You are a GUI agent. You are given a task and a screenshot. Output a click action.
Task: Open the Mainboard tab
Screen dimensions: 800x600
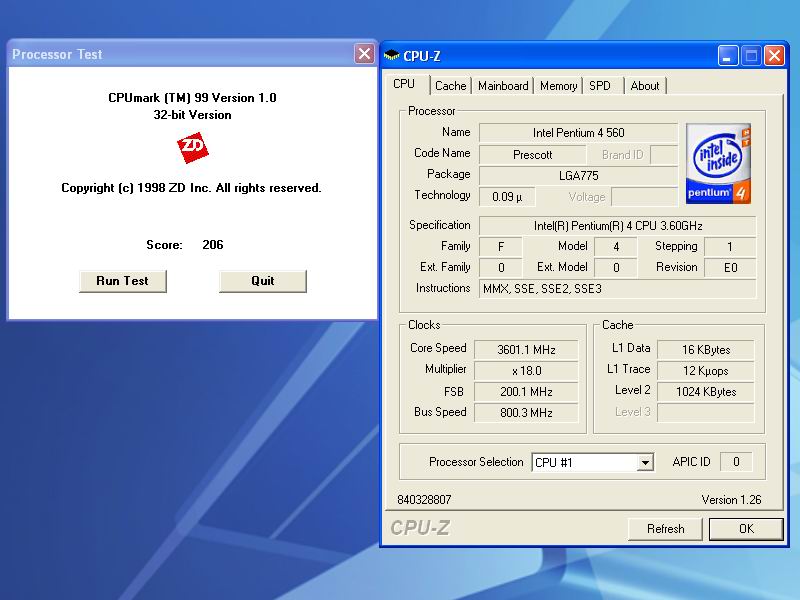click(503, 86)
